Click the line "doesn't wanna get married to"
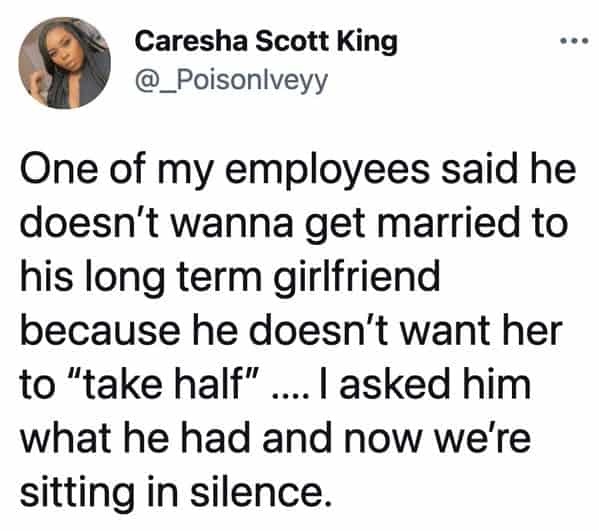599x531 pixels. pyautogui.click(x=294, y=224)
